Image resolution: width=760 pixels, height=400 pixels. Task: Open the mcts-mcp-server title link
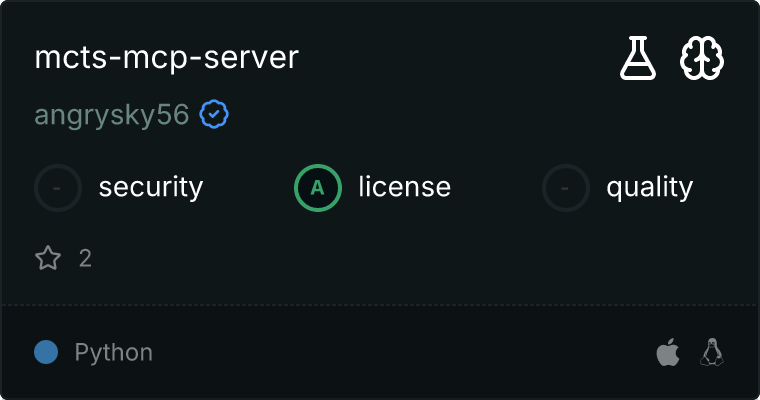click(x=166, y=58)
